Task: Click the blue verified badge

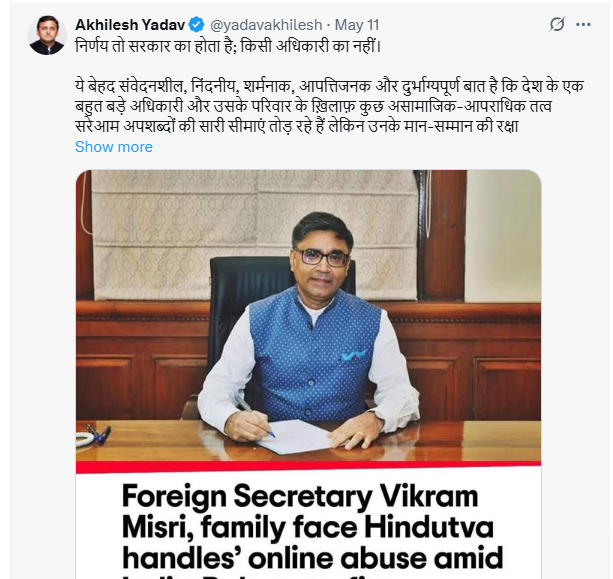Action: click(x=196, y=25)
